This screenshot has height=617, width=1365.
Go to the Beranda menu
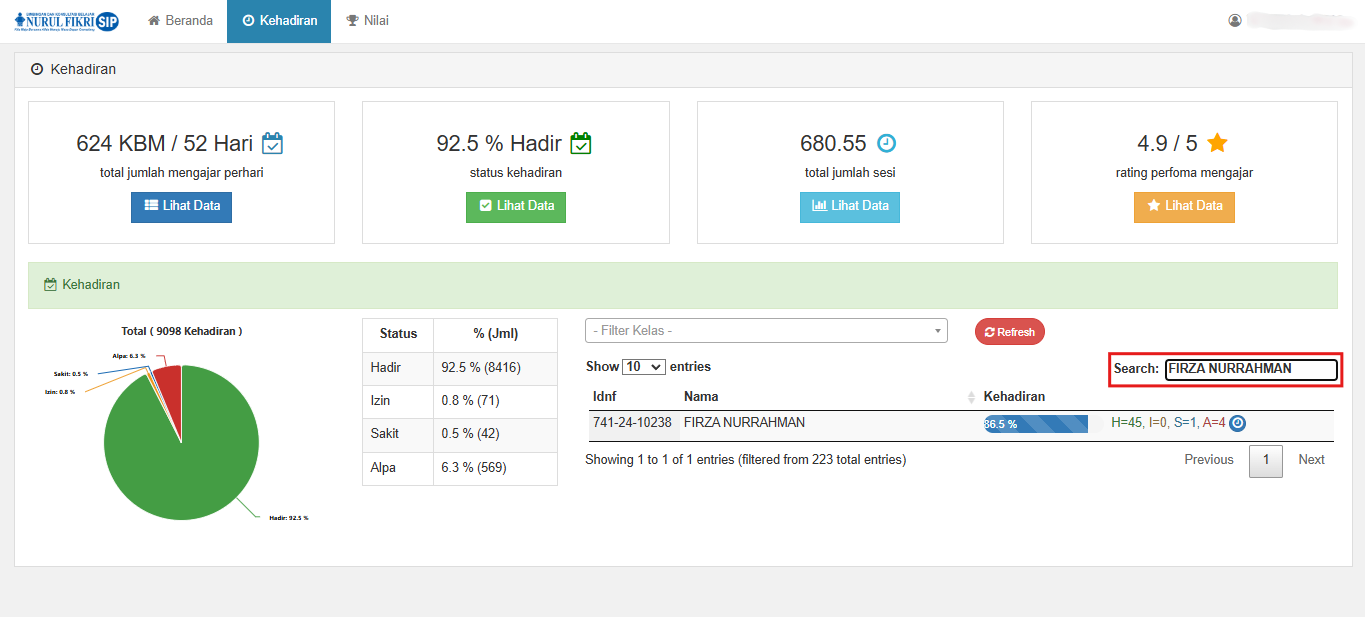click(181, 21)
